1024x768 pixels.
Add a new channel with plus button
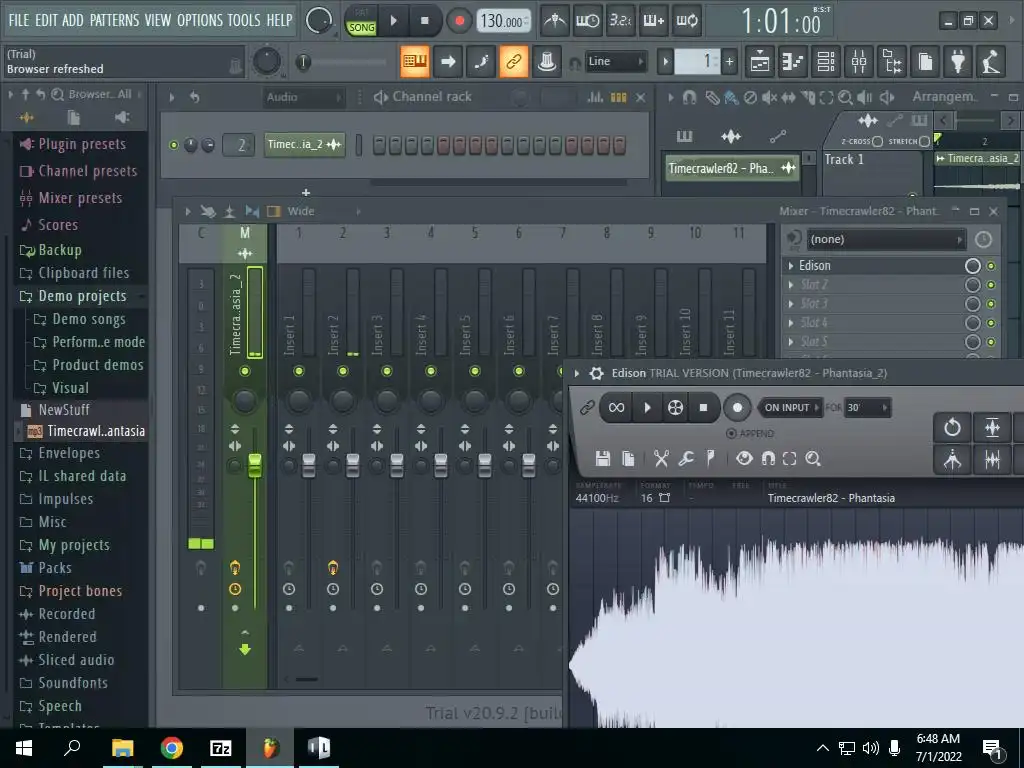(306, 193)
